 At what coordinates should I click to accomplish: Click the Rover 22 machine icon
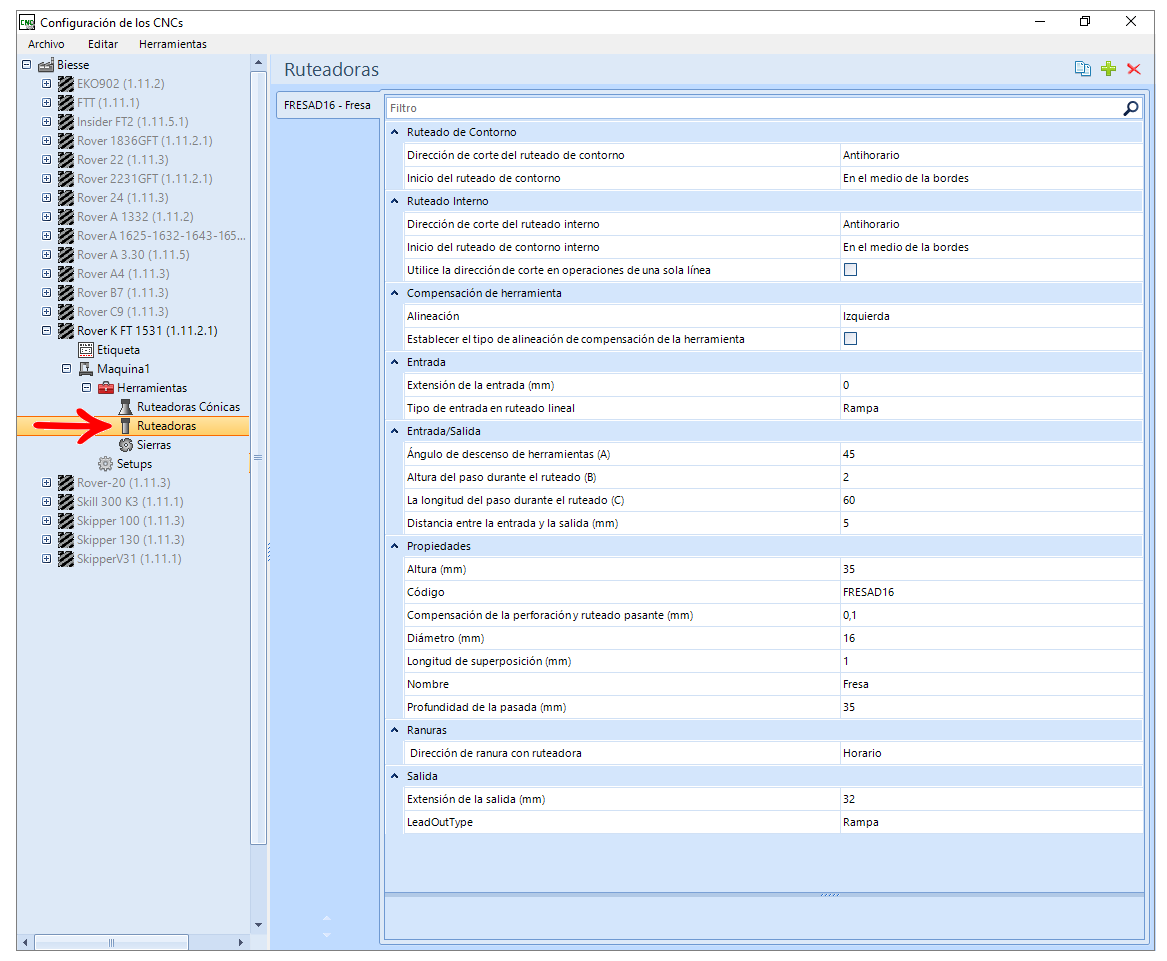[66, 160]
